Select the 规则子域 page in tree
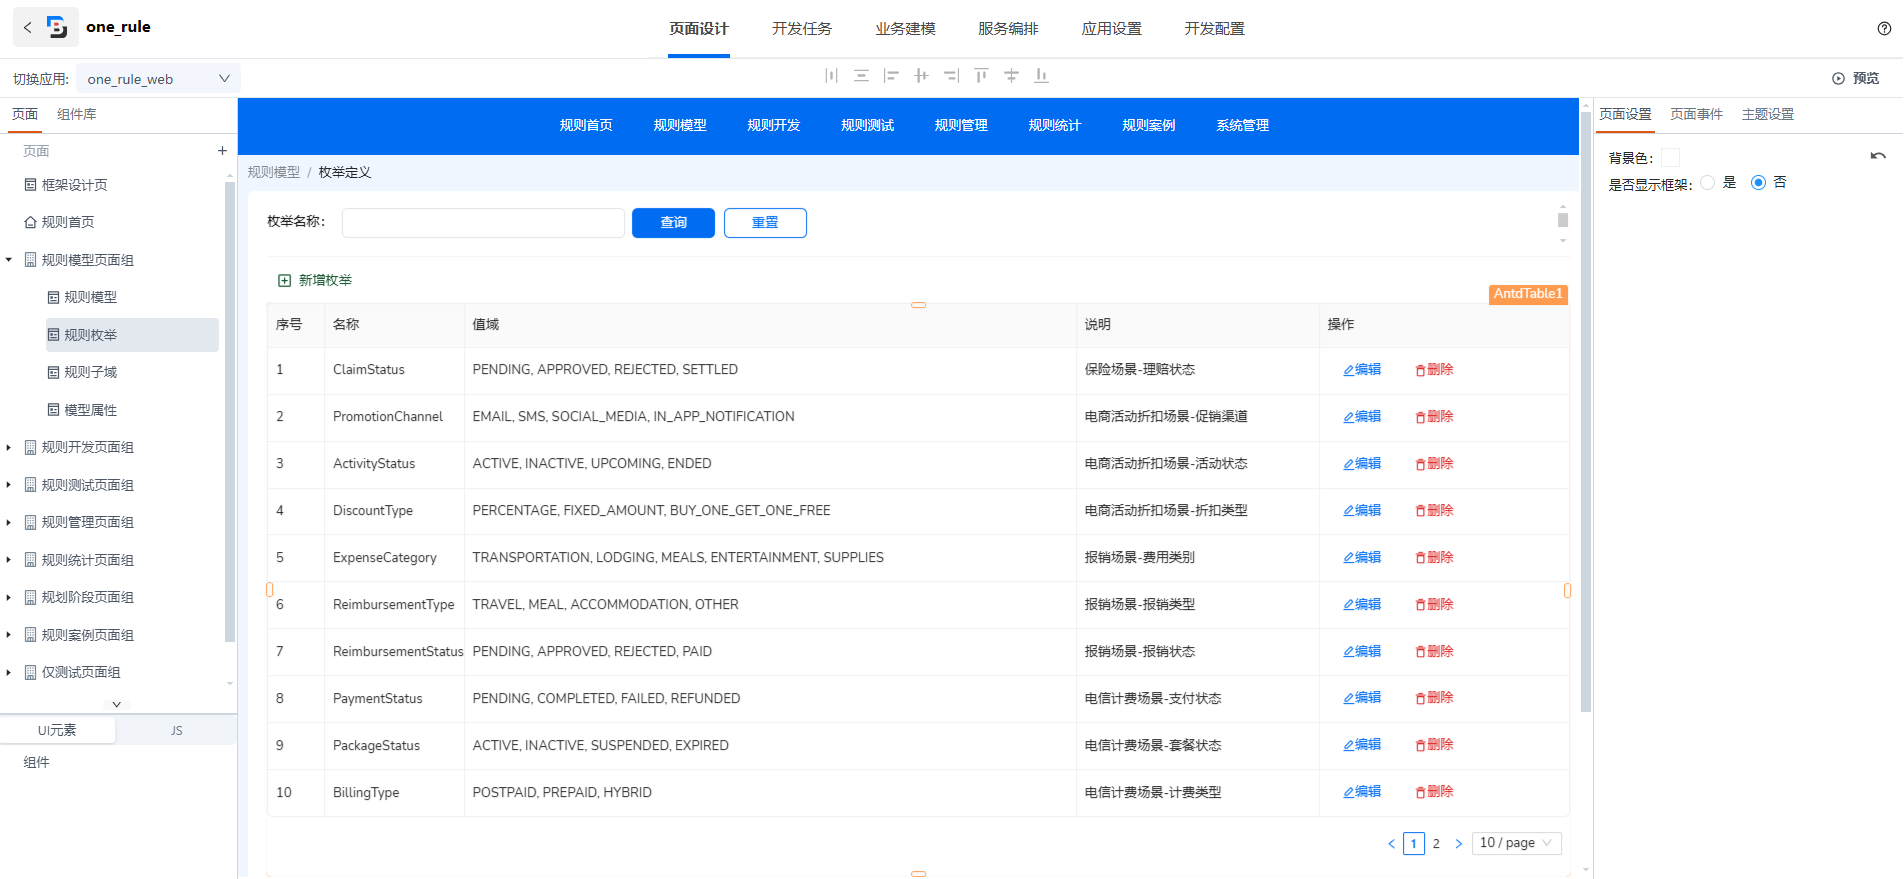 tap(90, 372)
